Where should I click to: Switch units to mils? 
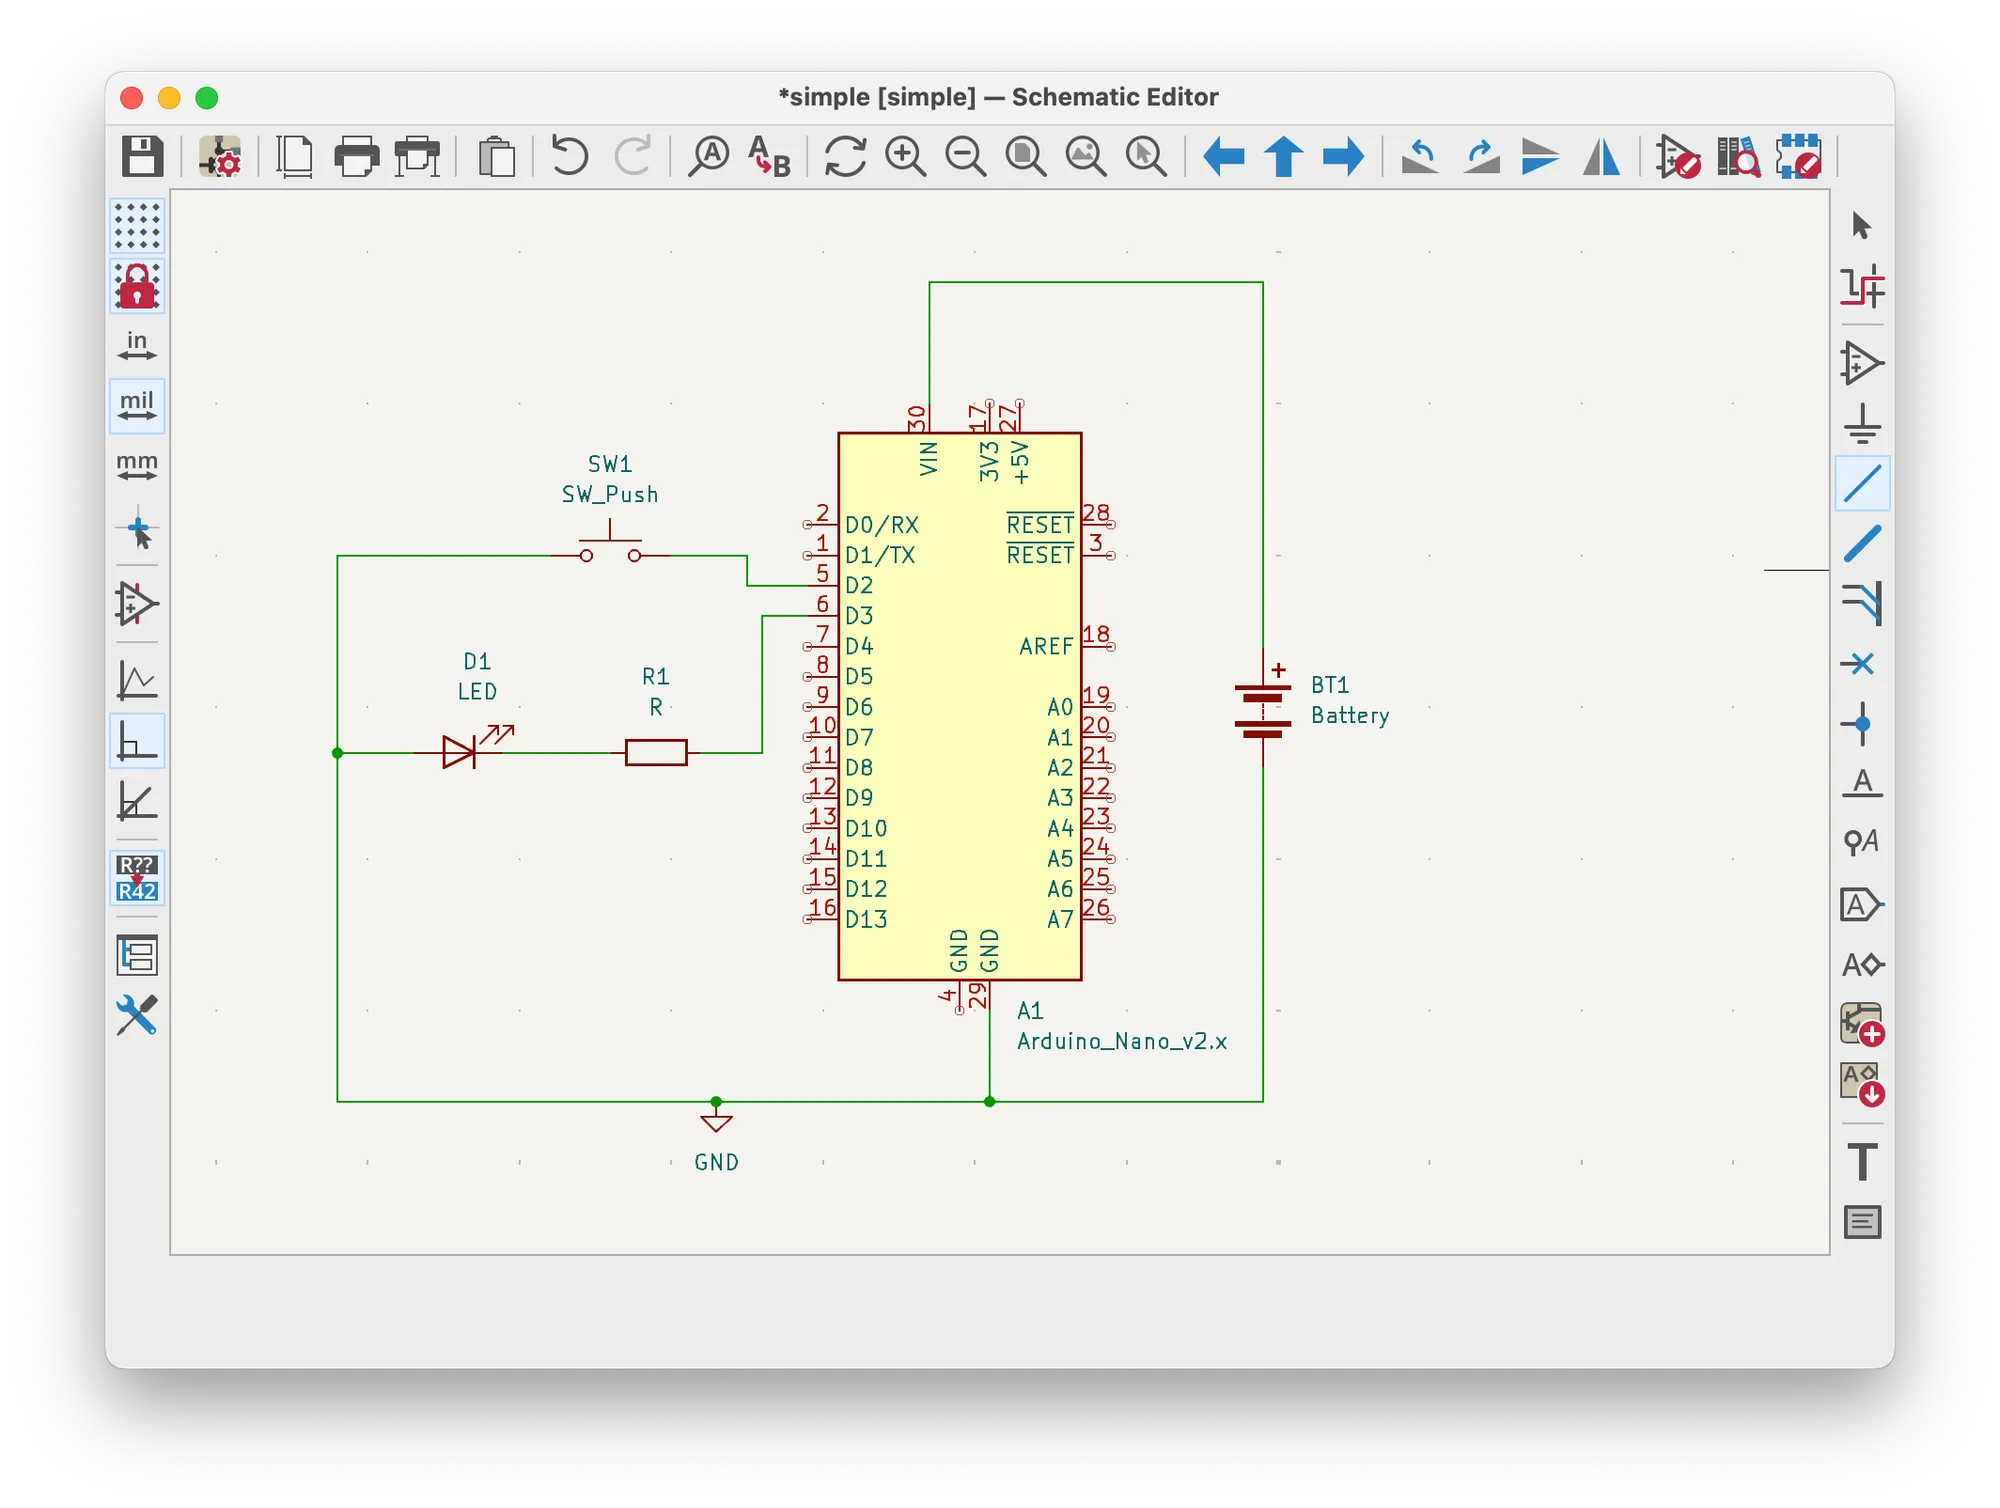(x=137, y=406)
